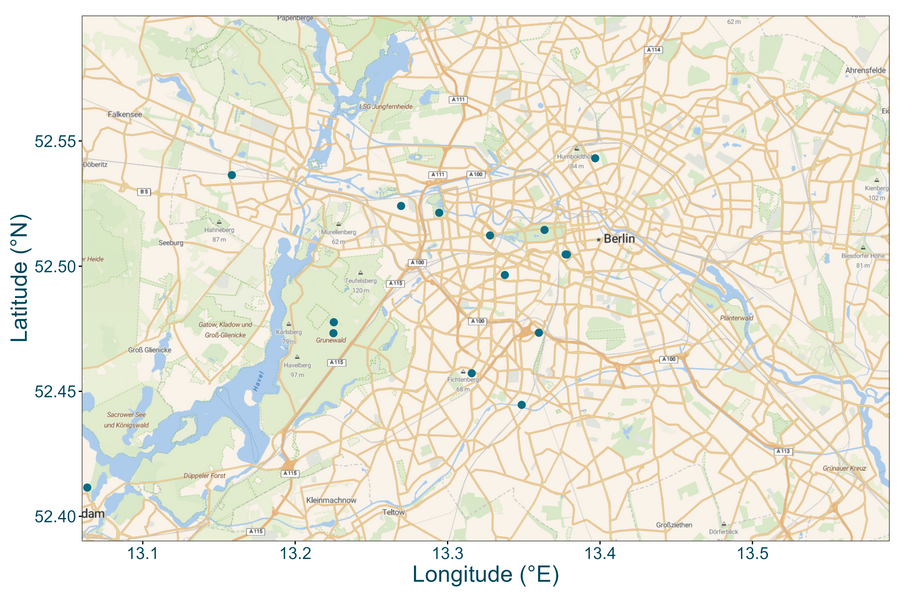Click the A114 highway shield
This screenshot has height=600, width=900.
pyautogui.click(x=653, y=50)
